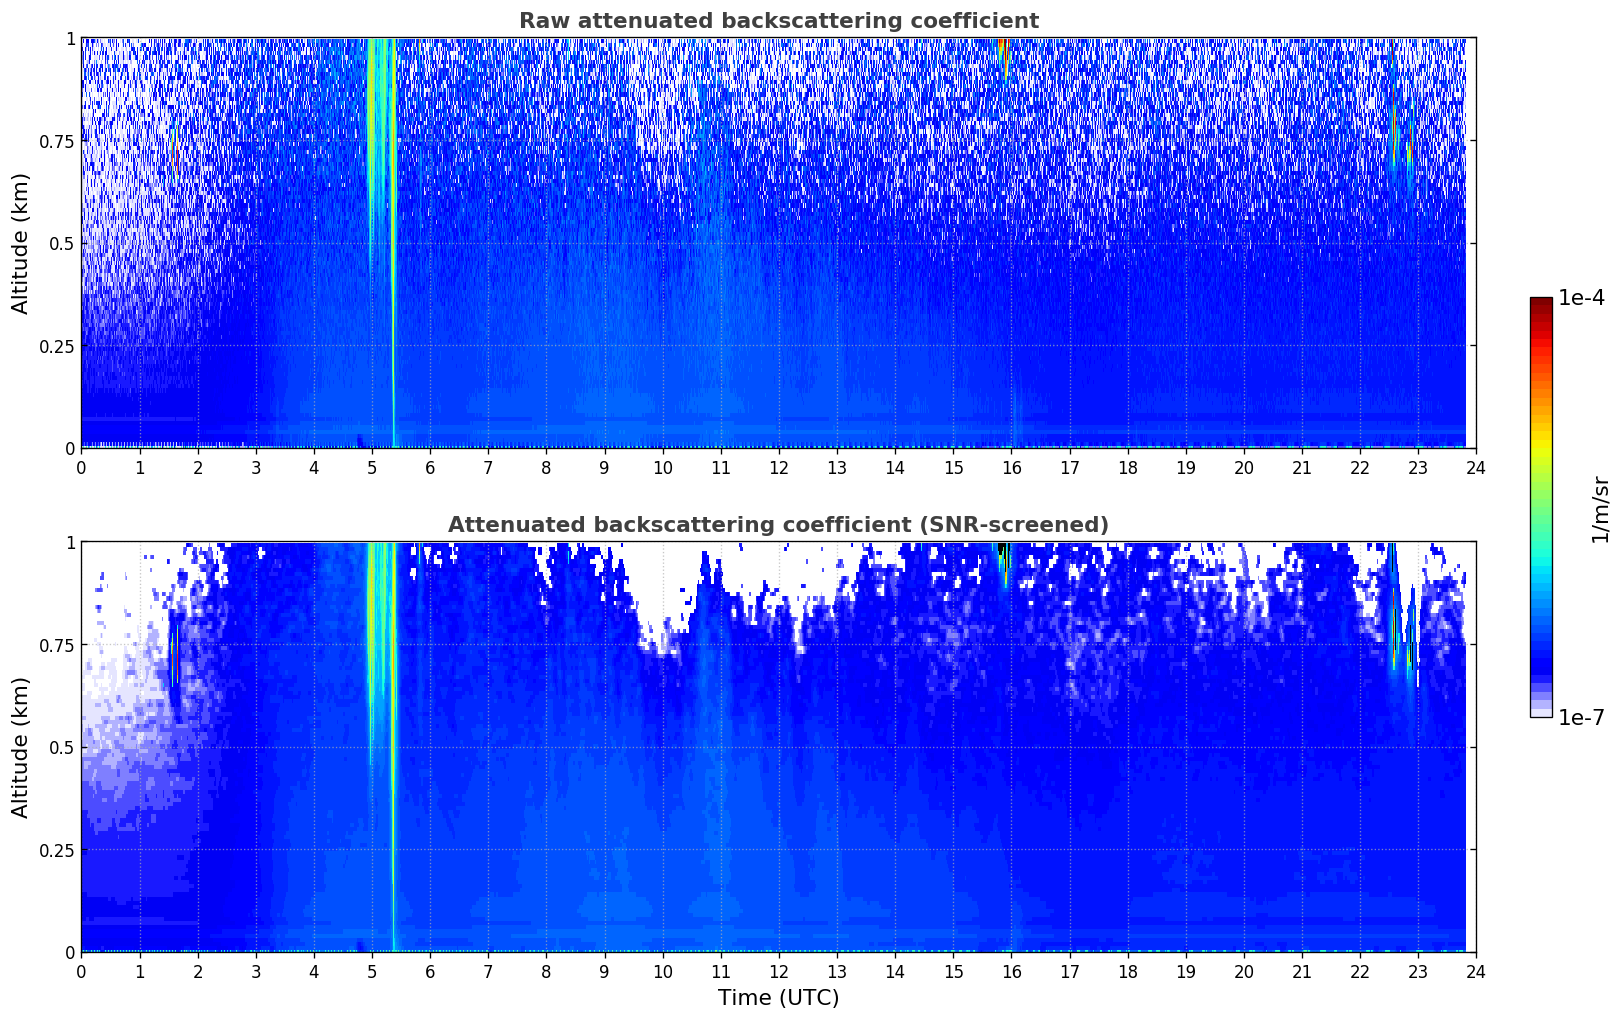
Task: Click the 'Altitude (km)' label of the SNR-screened plot
Action: 21,747
